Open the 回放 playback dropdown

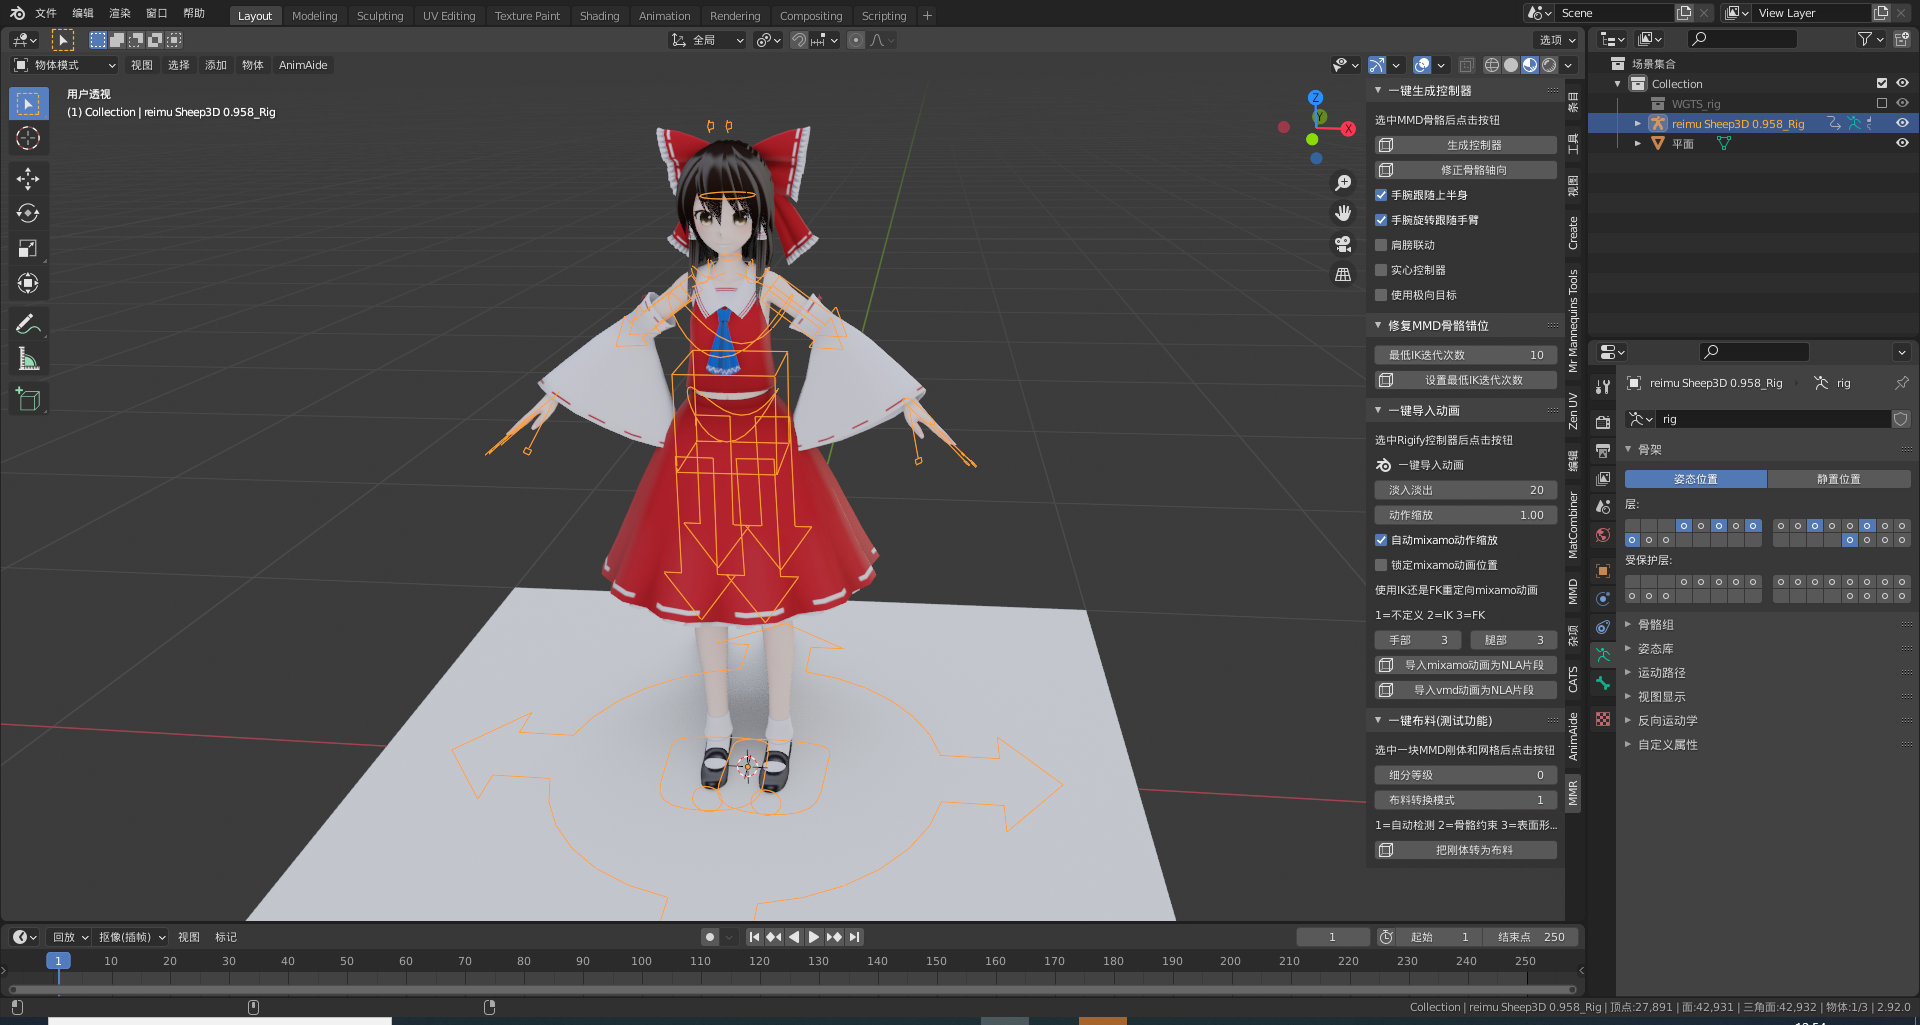click(69, 937)
